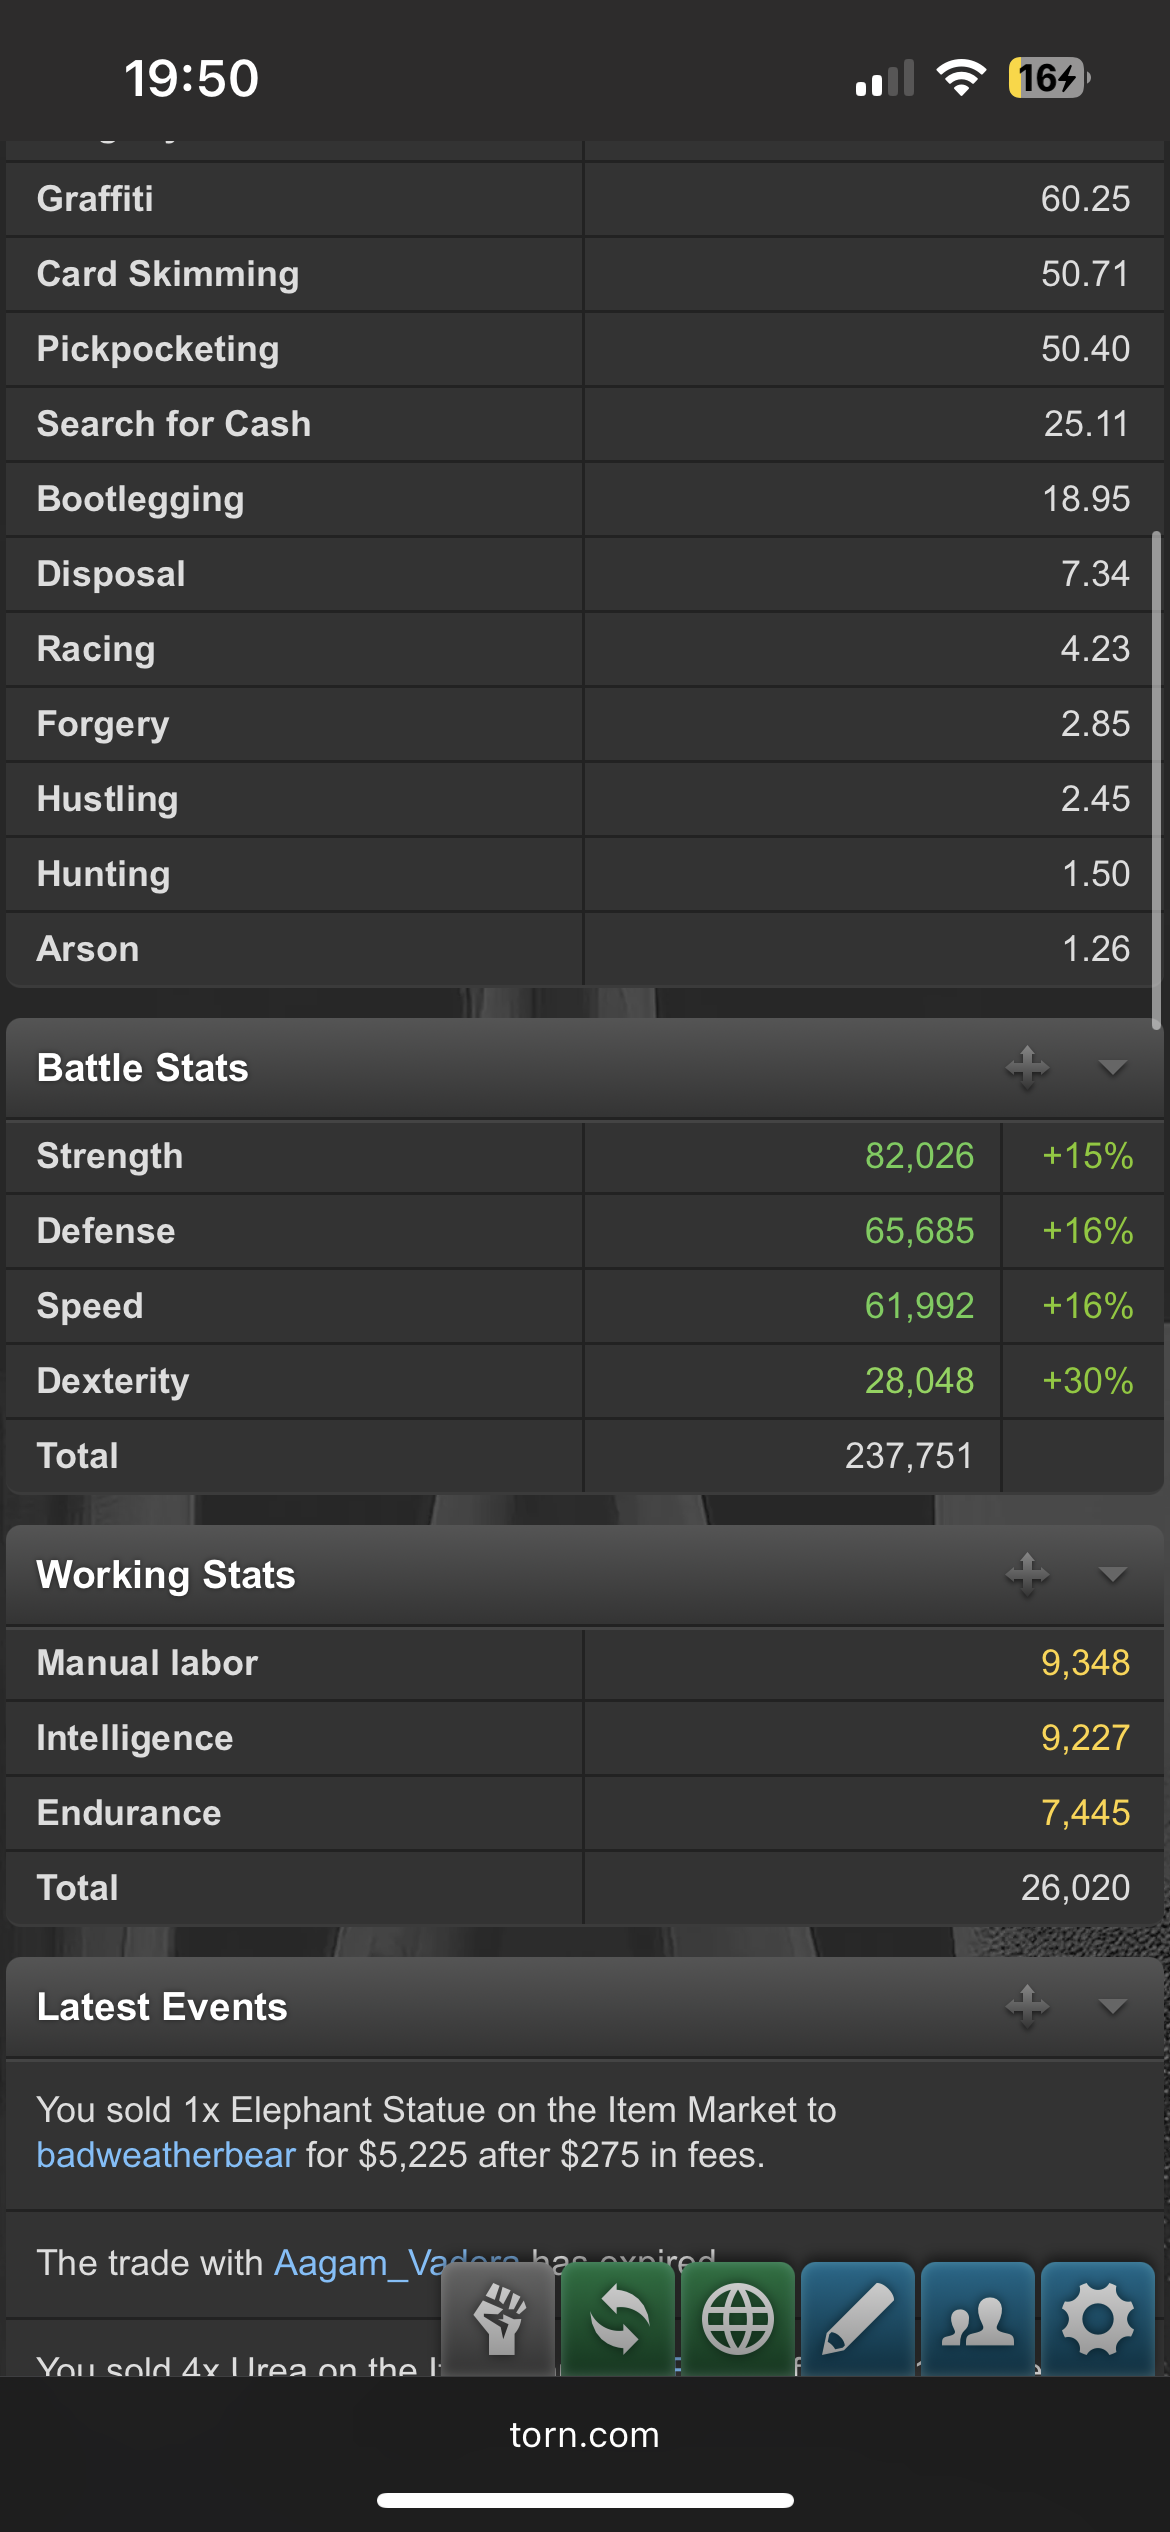1170x2532 pixels.
Task: Tap the Battle Stats header title
Action: click(143, 1068)
